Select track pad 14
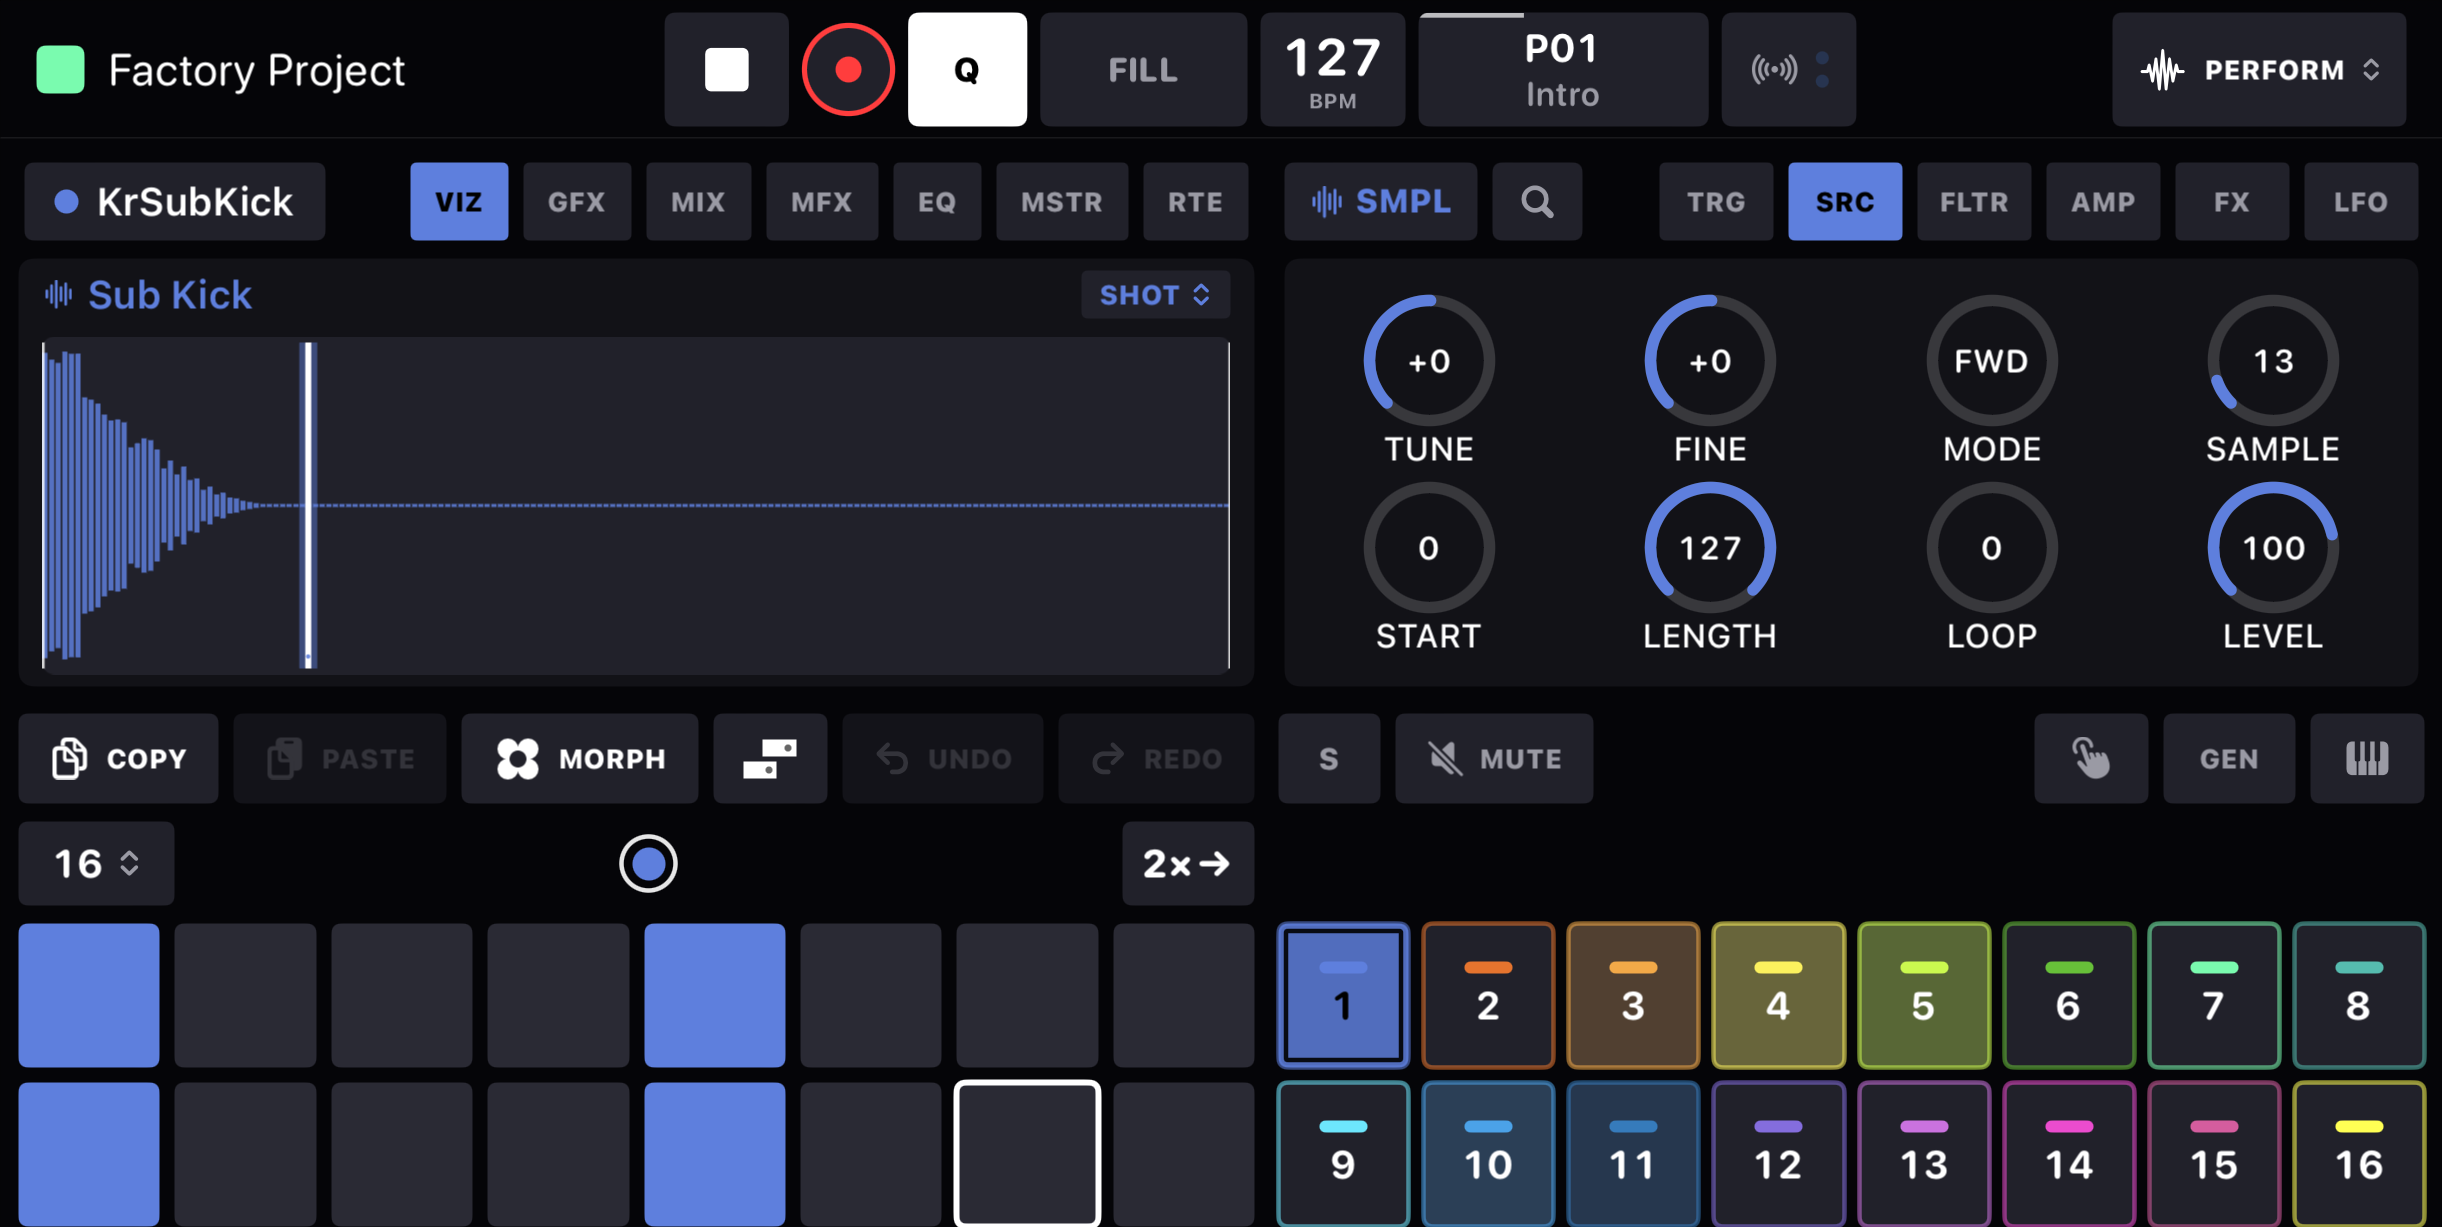This screenshot has width=2442, height=1227. point(2069,1154)
